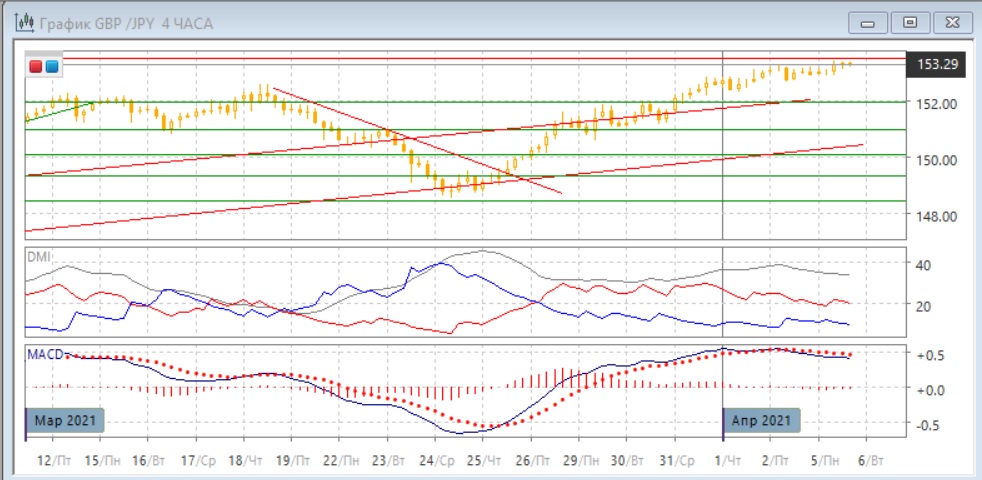Image resolution: width=982 pixels, height=480 pixels.
Task: Select the MACD indicator label
Action: click(44, 354)
